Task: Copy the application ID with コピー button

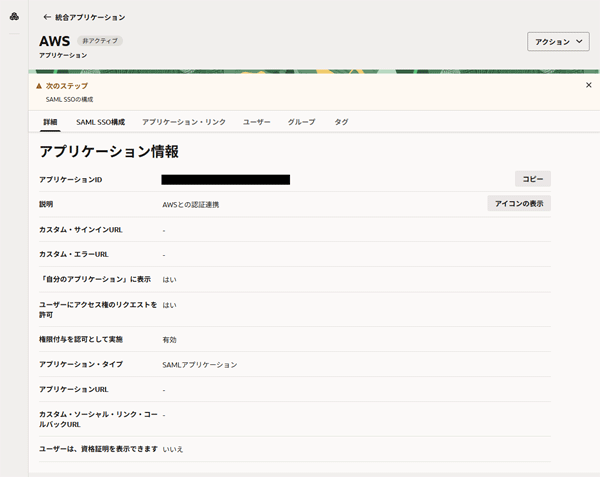Action: [x=533, y=179]
